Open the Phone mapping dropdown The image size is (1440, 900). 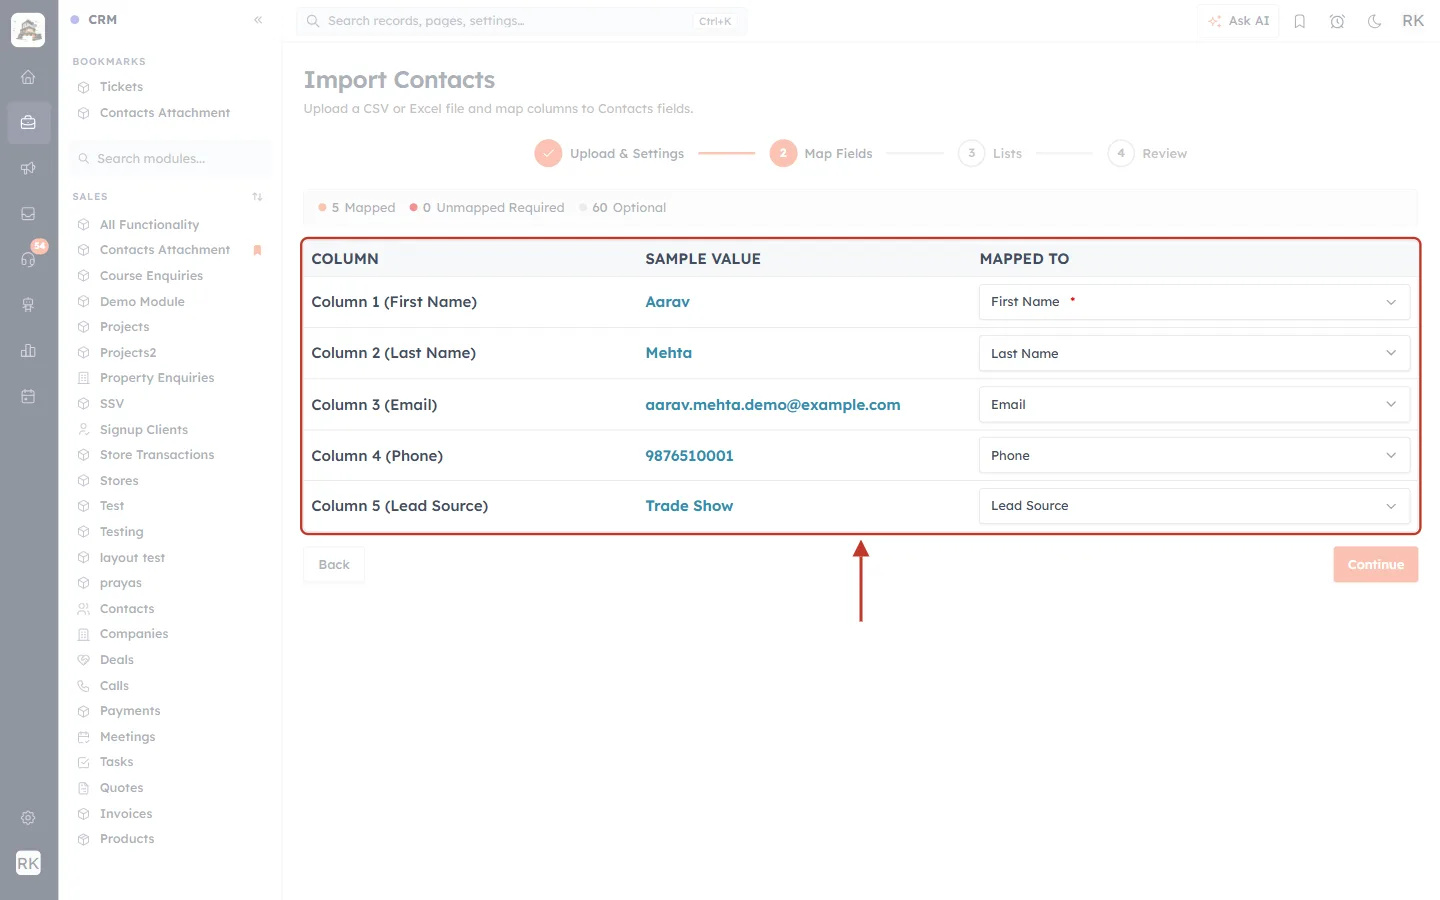1194,455
